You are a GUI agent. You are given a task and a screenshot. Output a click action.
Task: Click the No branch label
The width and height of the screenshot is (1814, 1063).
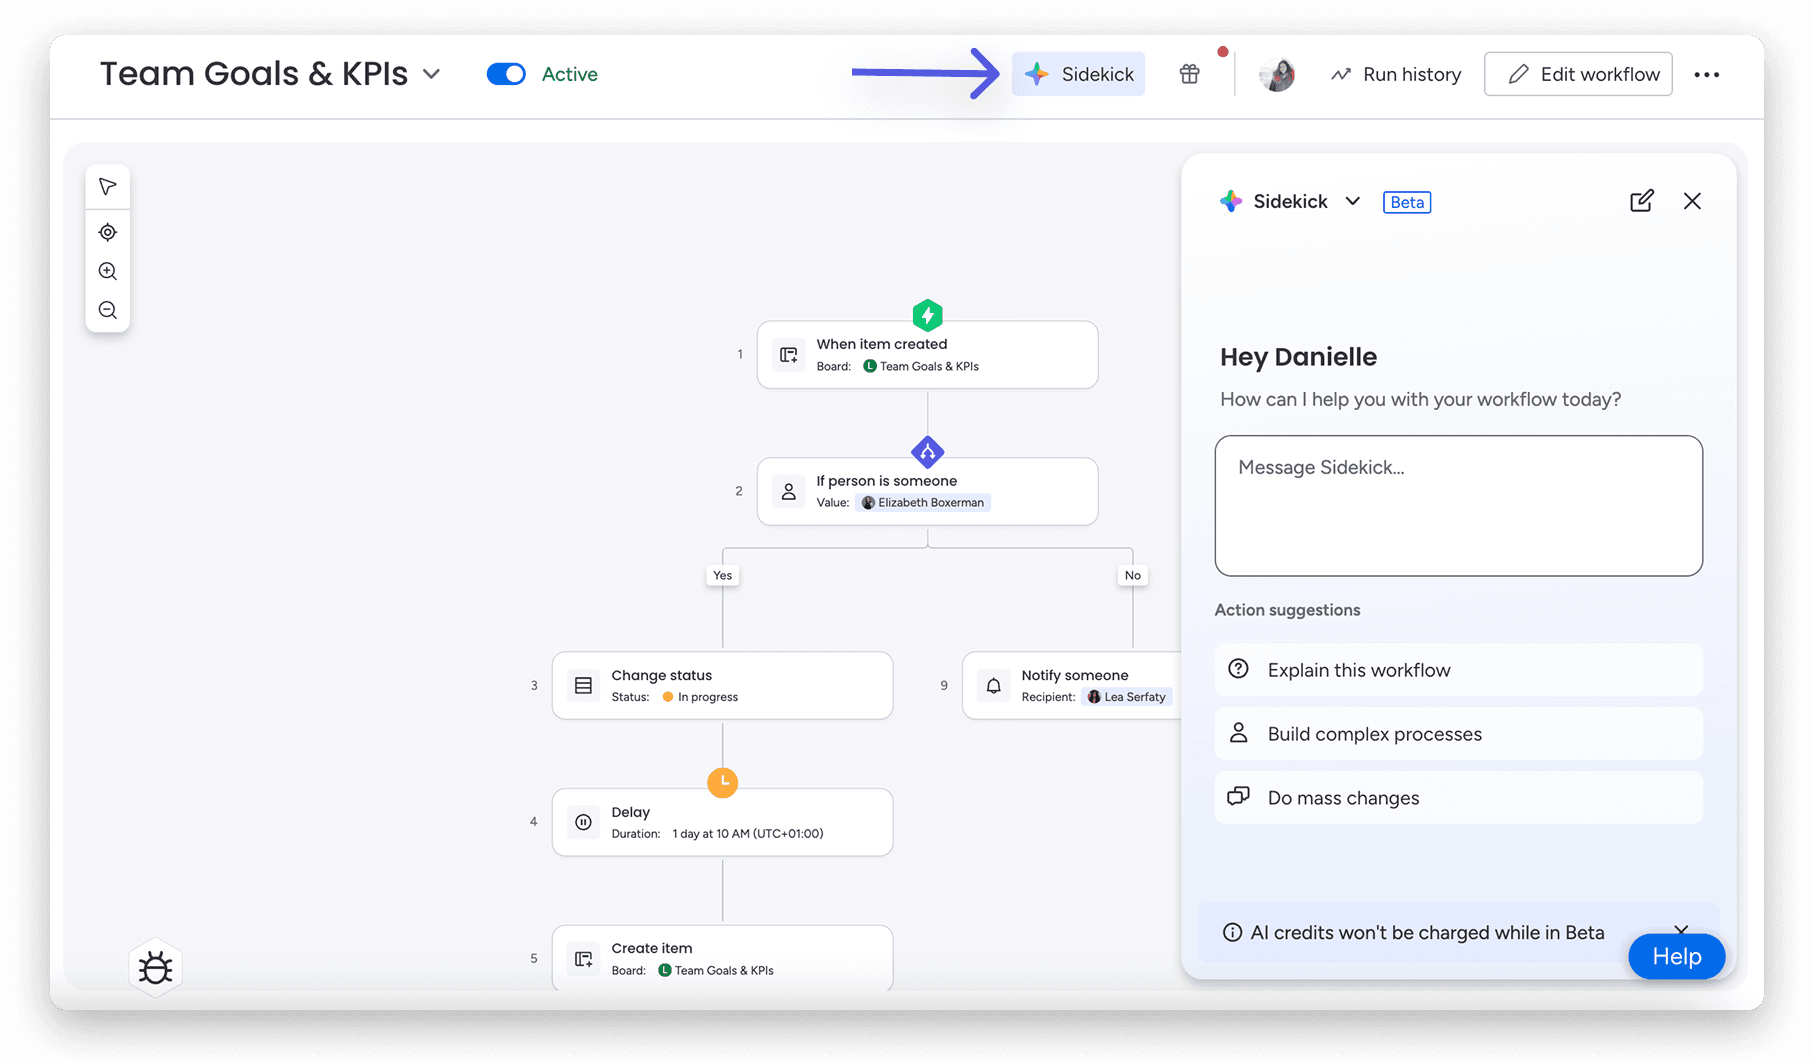tap(1132, 575)
